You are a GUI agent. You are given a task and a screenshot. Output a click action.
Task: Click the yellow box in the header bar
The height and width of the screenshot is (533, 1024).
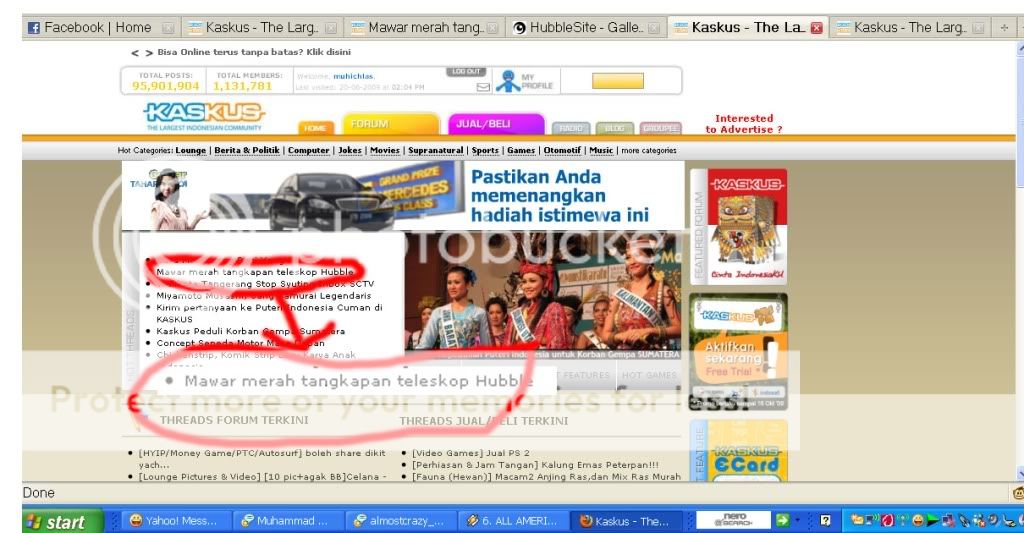point(618,80)
